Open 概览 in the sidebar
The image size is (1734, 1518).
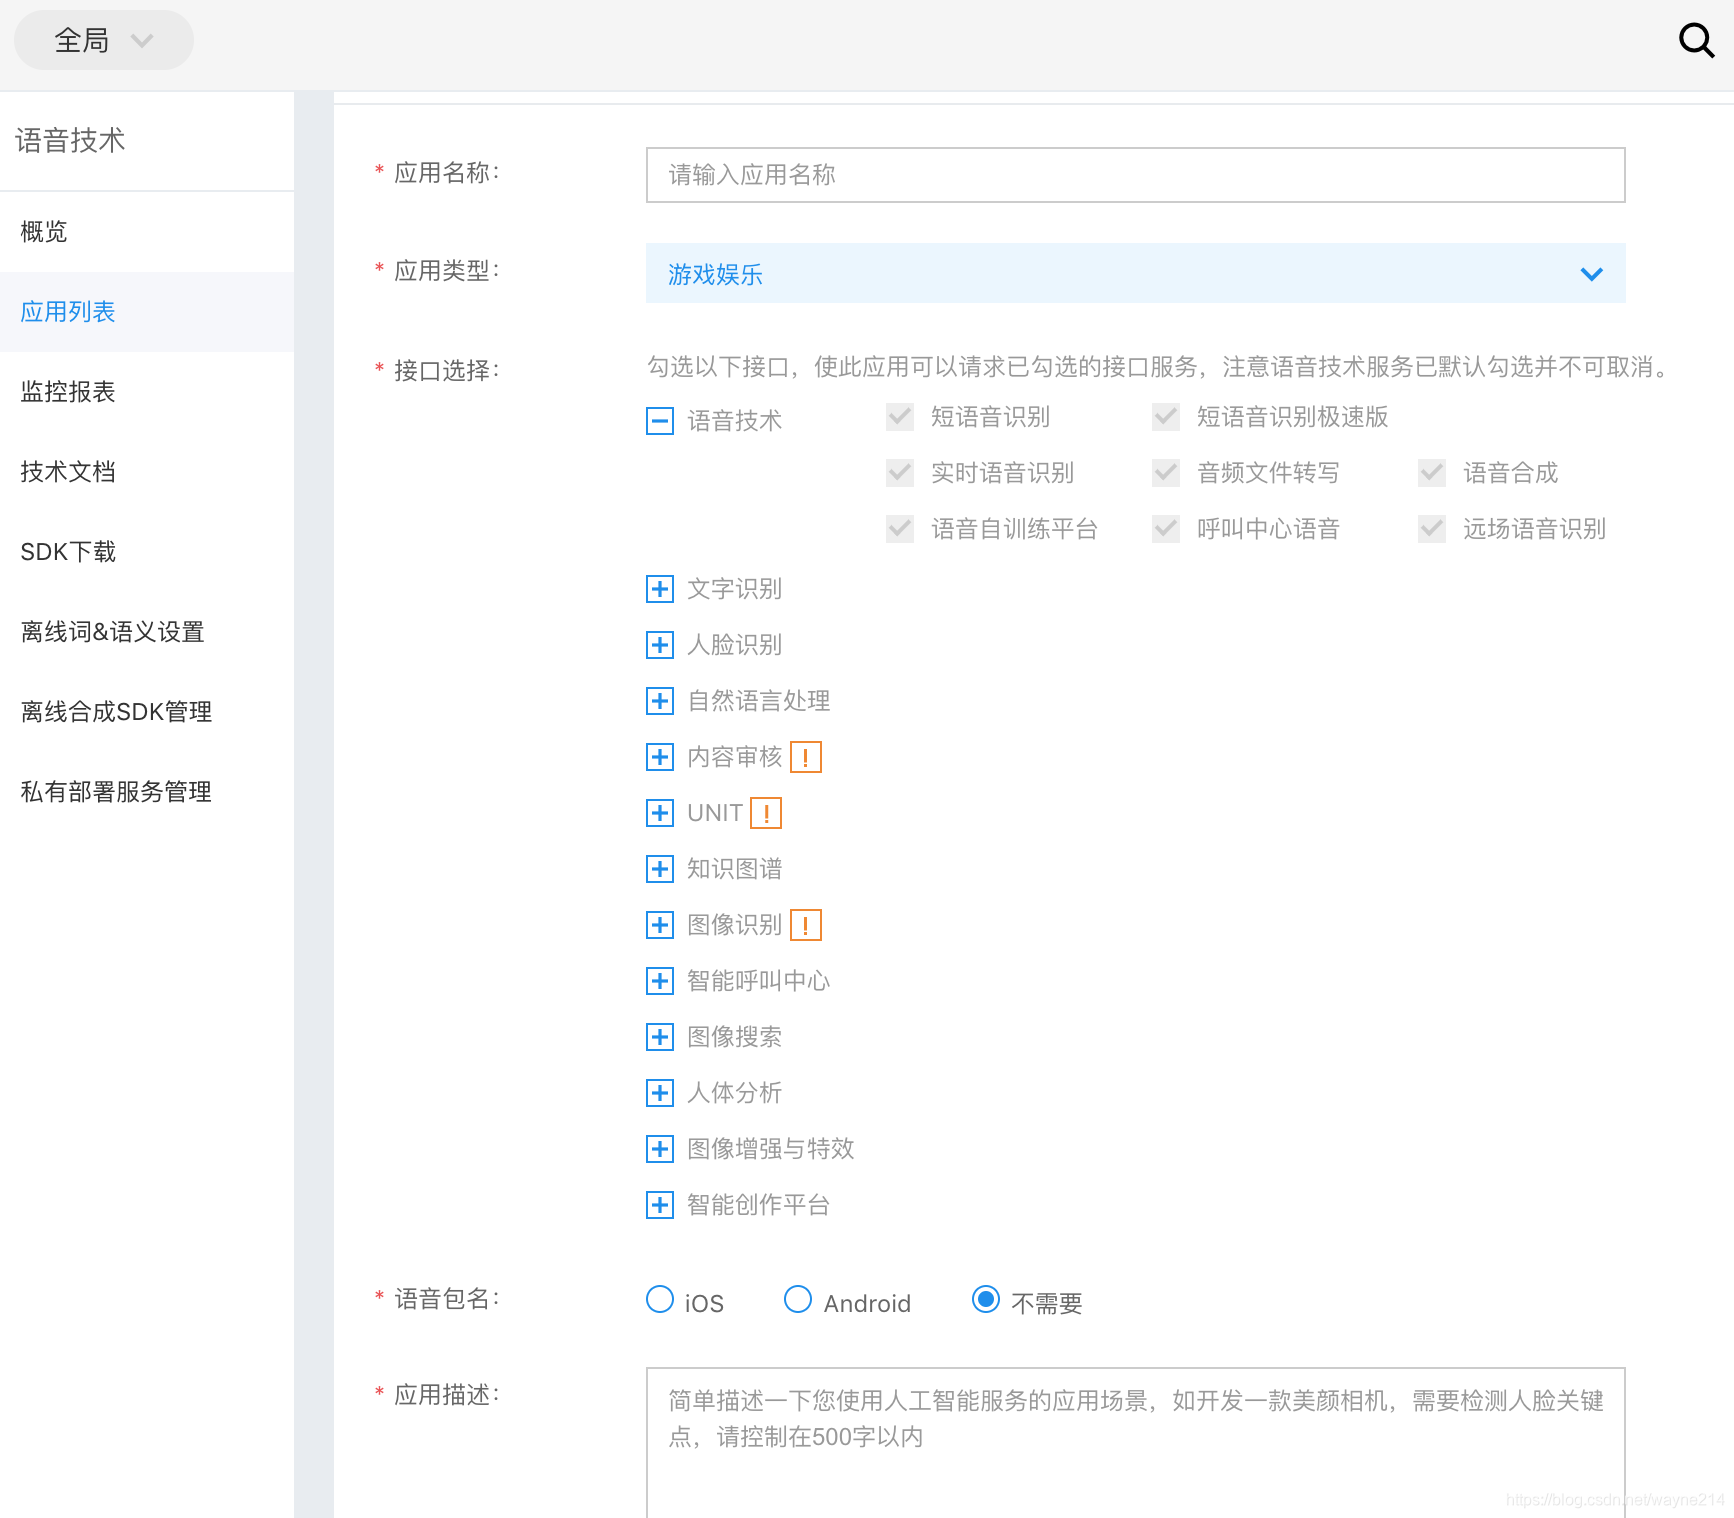coord(147,232)
